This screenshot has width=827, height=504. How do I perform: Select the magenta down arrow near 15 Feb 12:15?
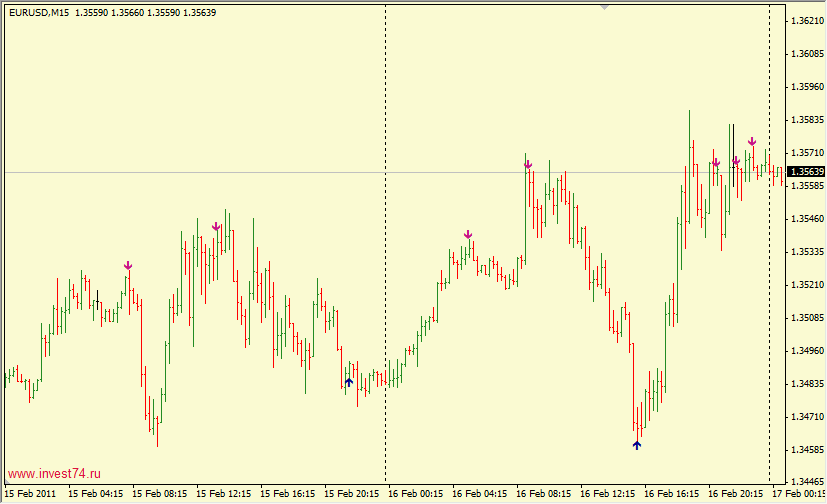pos(216,227)
